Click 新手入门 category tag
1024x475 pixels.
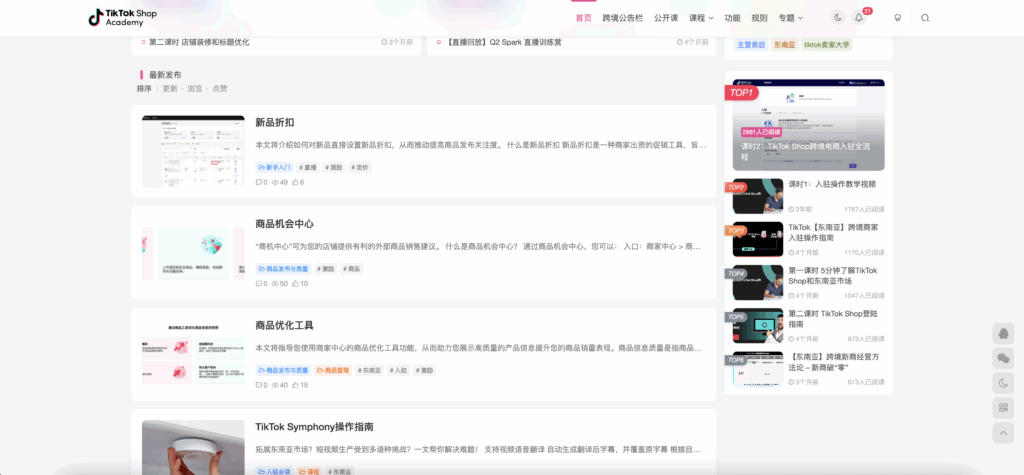click(x=274, y=167)
